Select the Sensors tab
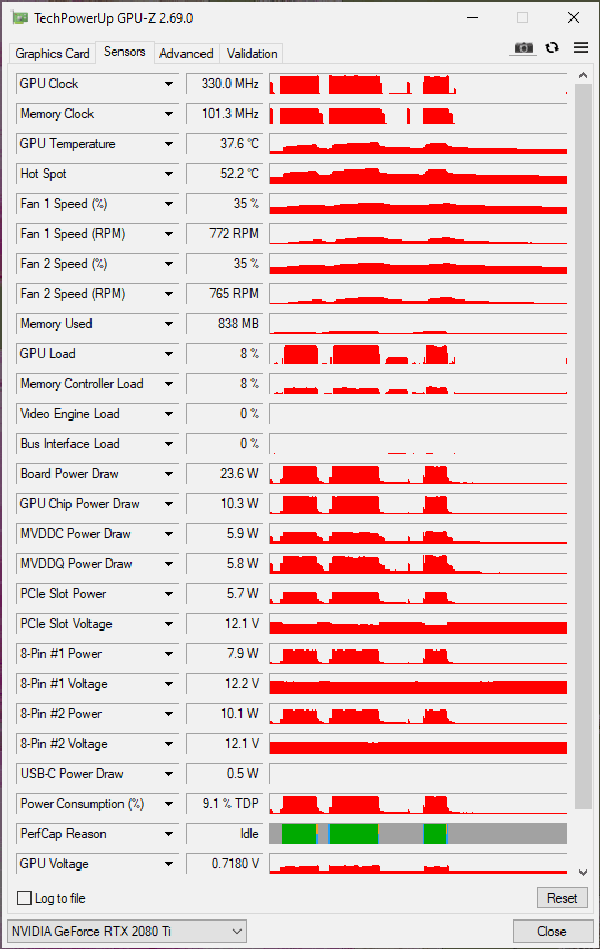The height and width of the screenshot is (949, 600). (x=125, y=51)
